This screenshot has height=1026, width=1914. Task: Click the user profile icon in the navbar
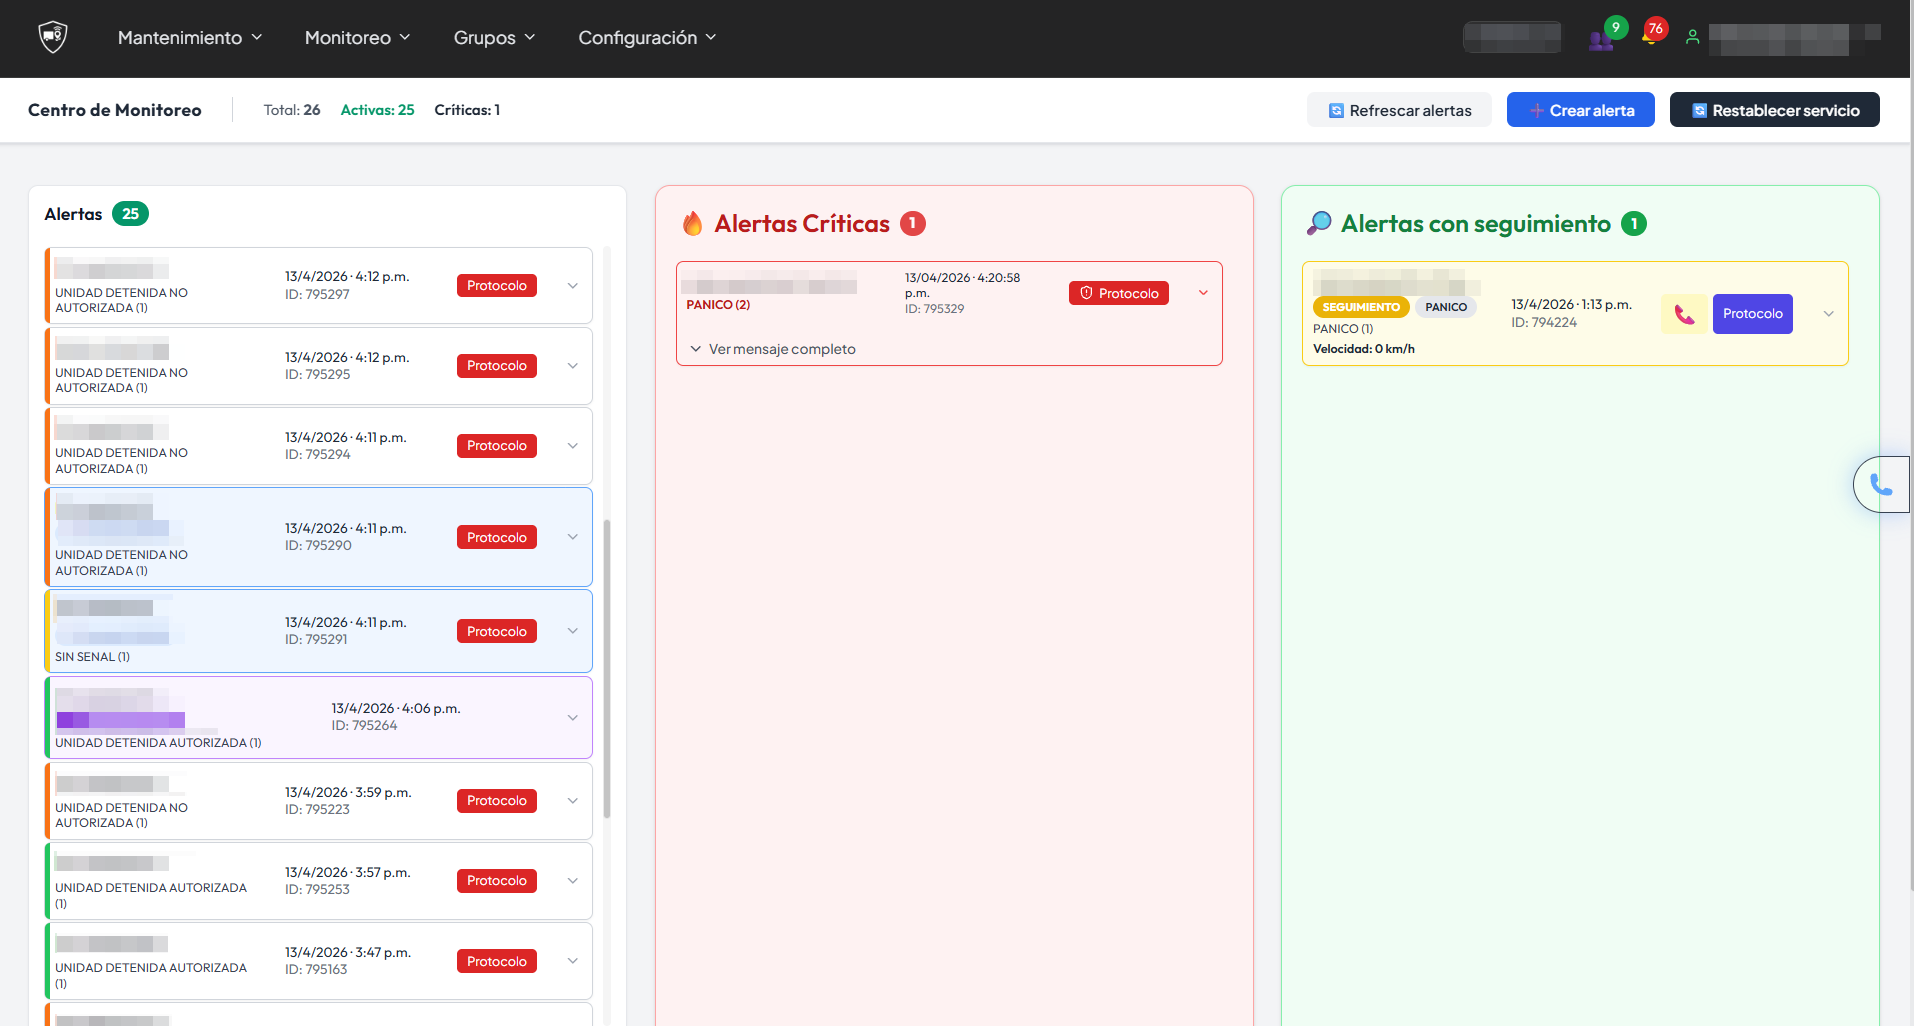click(x=1692, y=37)
